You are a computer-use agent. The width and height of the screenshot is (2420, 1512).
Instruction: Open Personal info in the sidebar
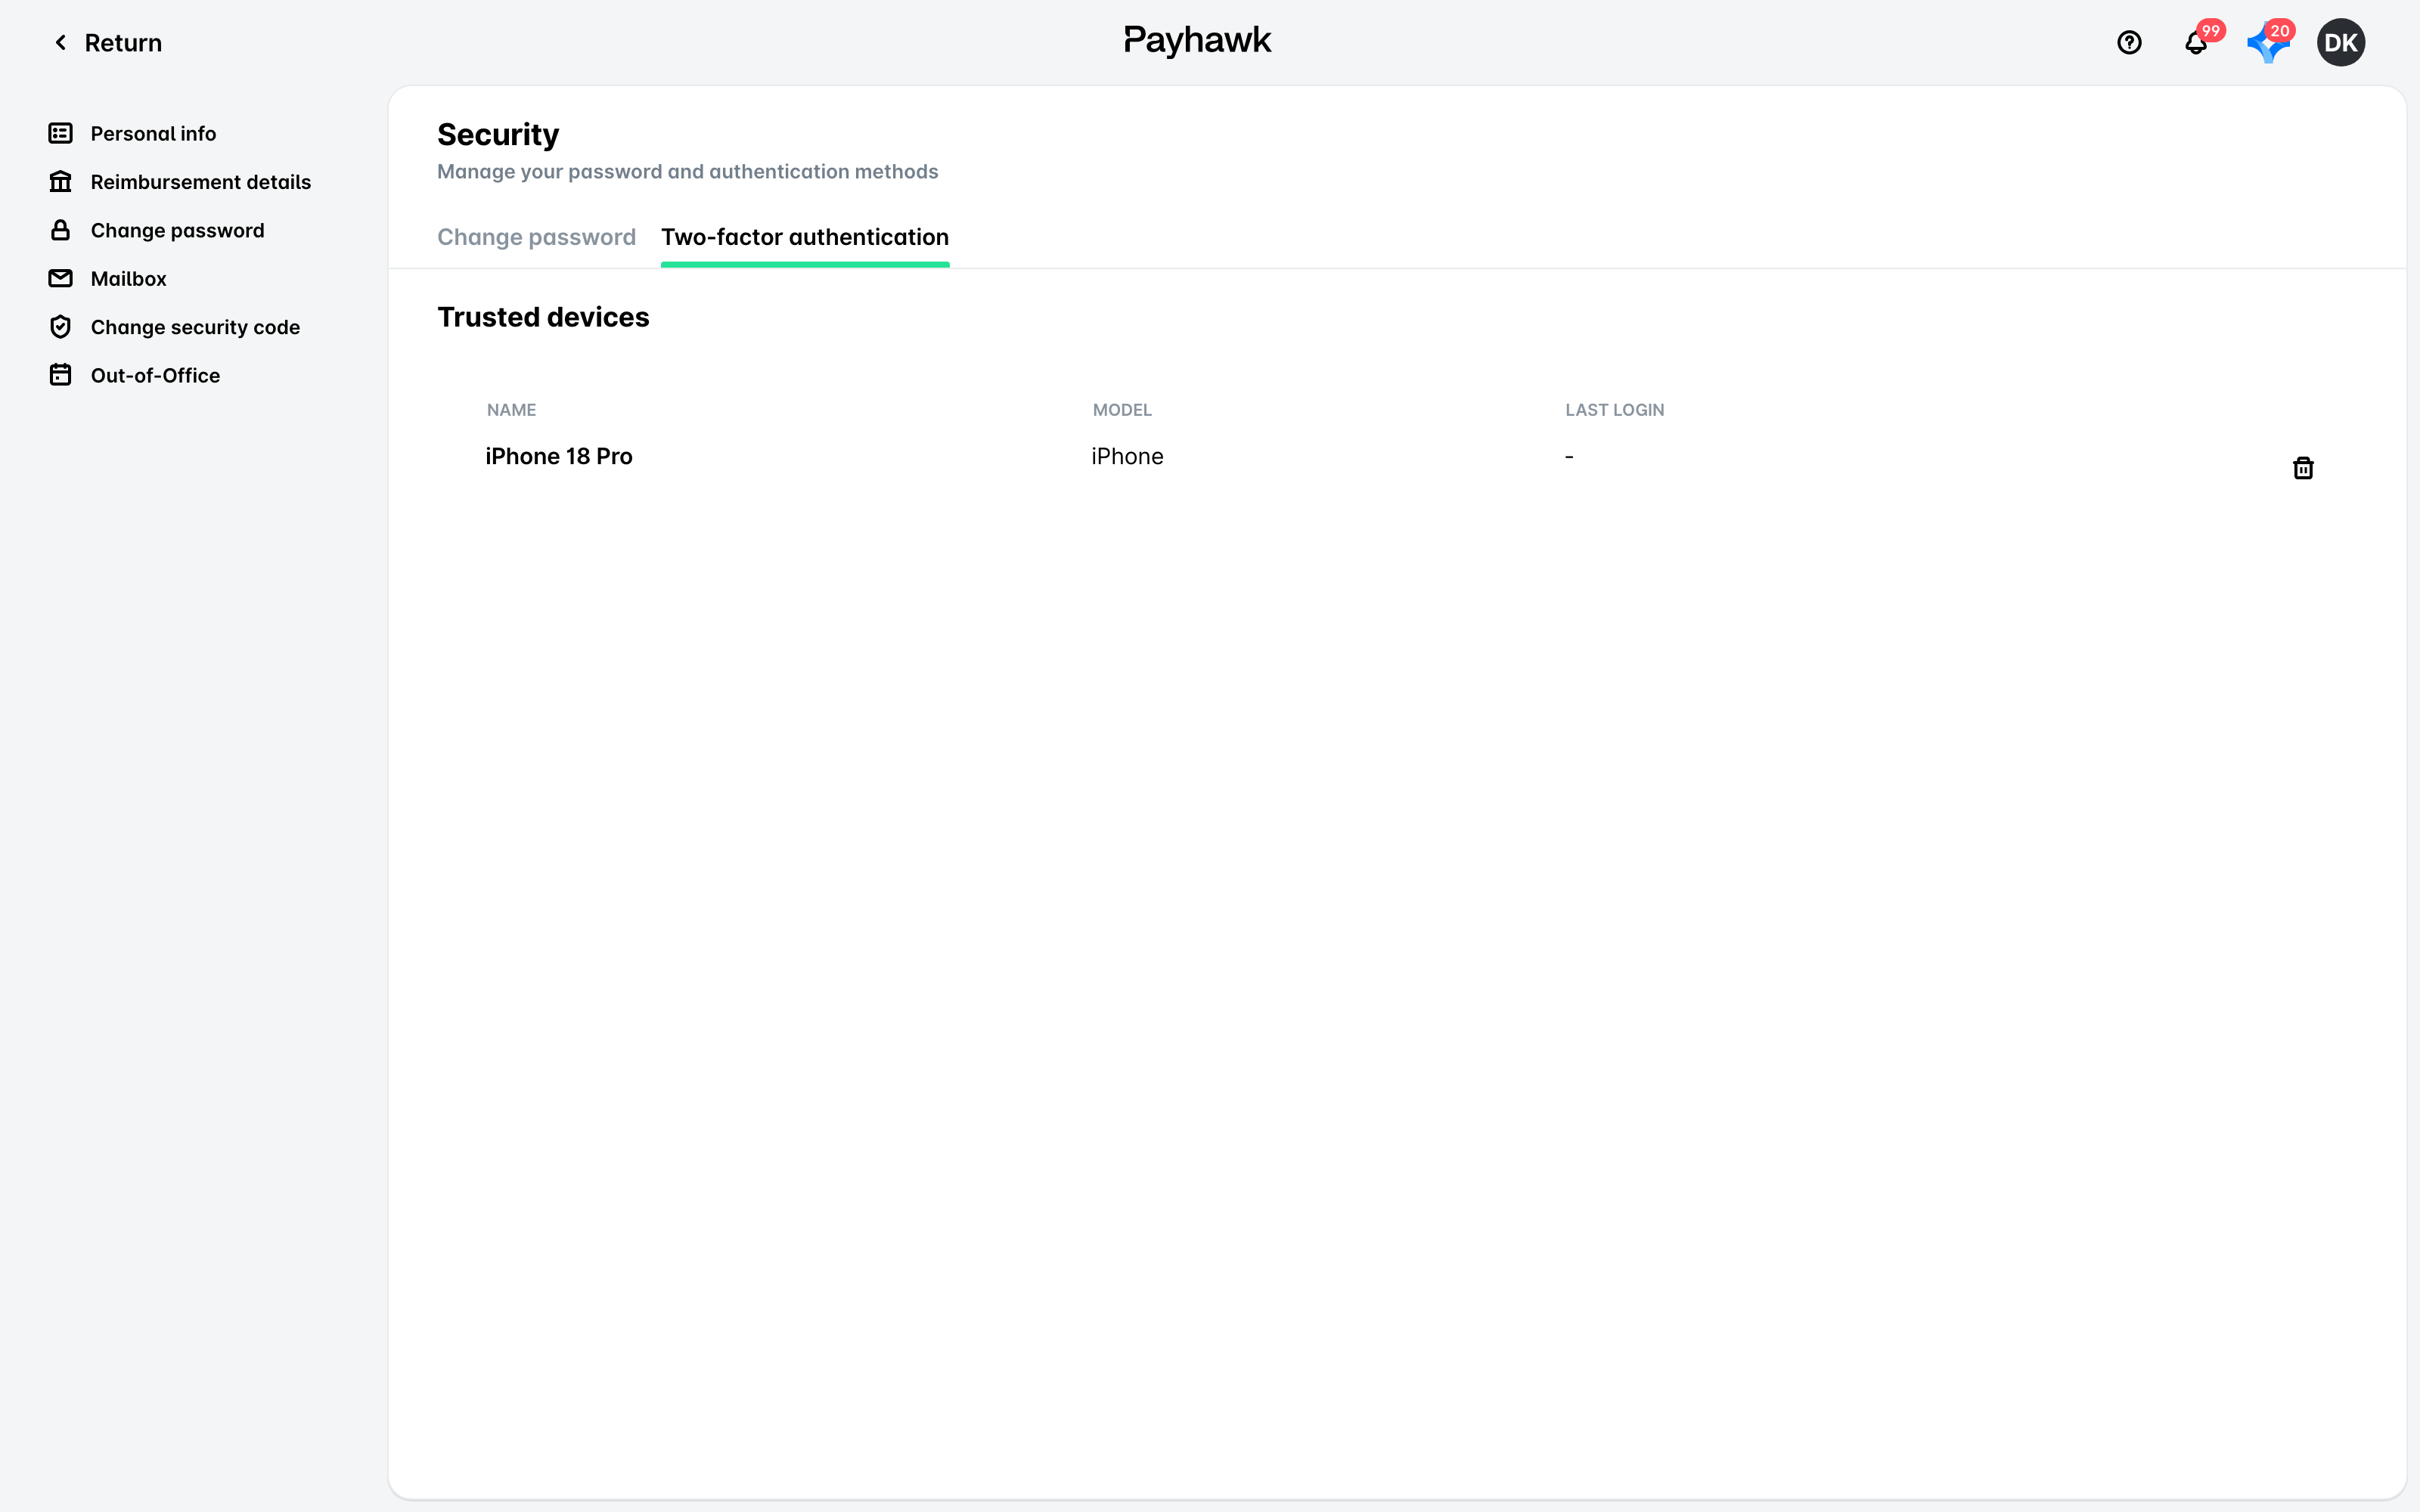point(153,133)
